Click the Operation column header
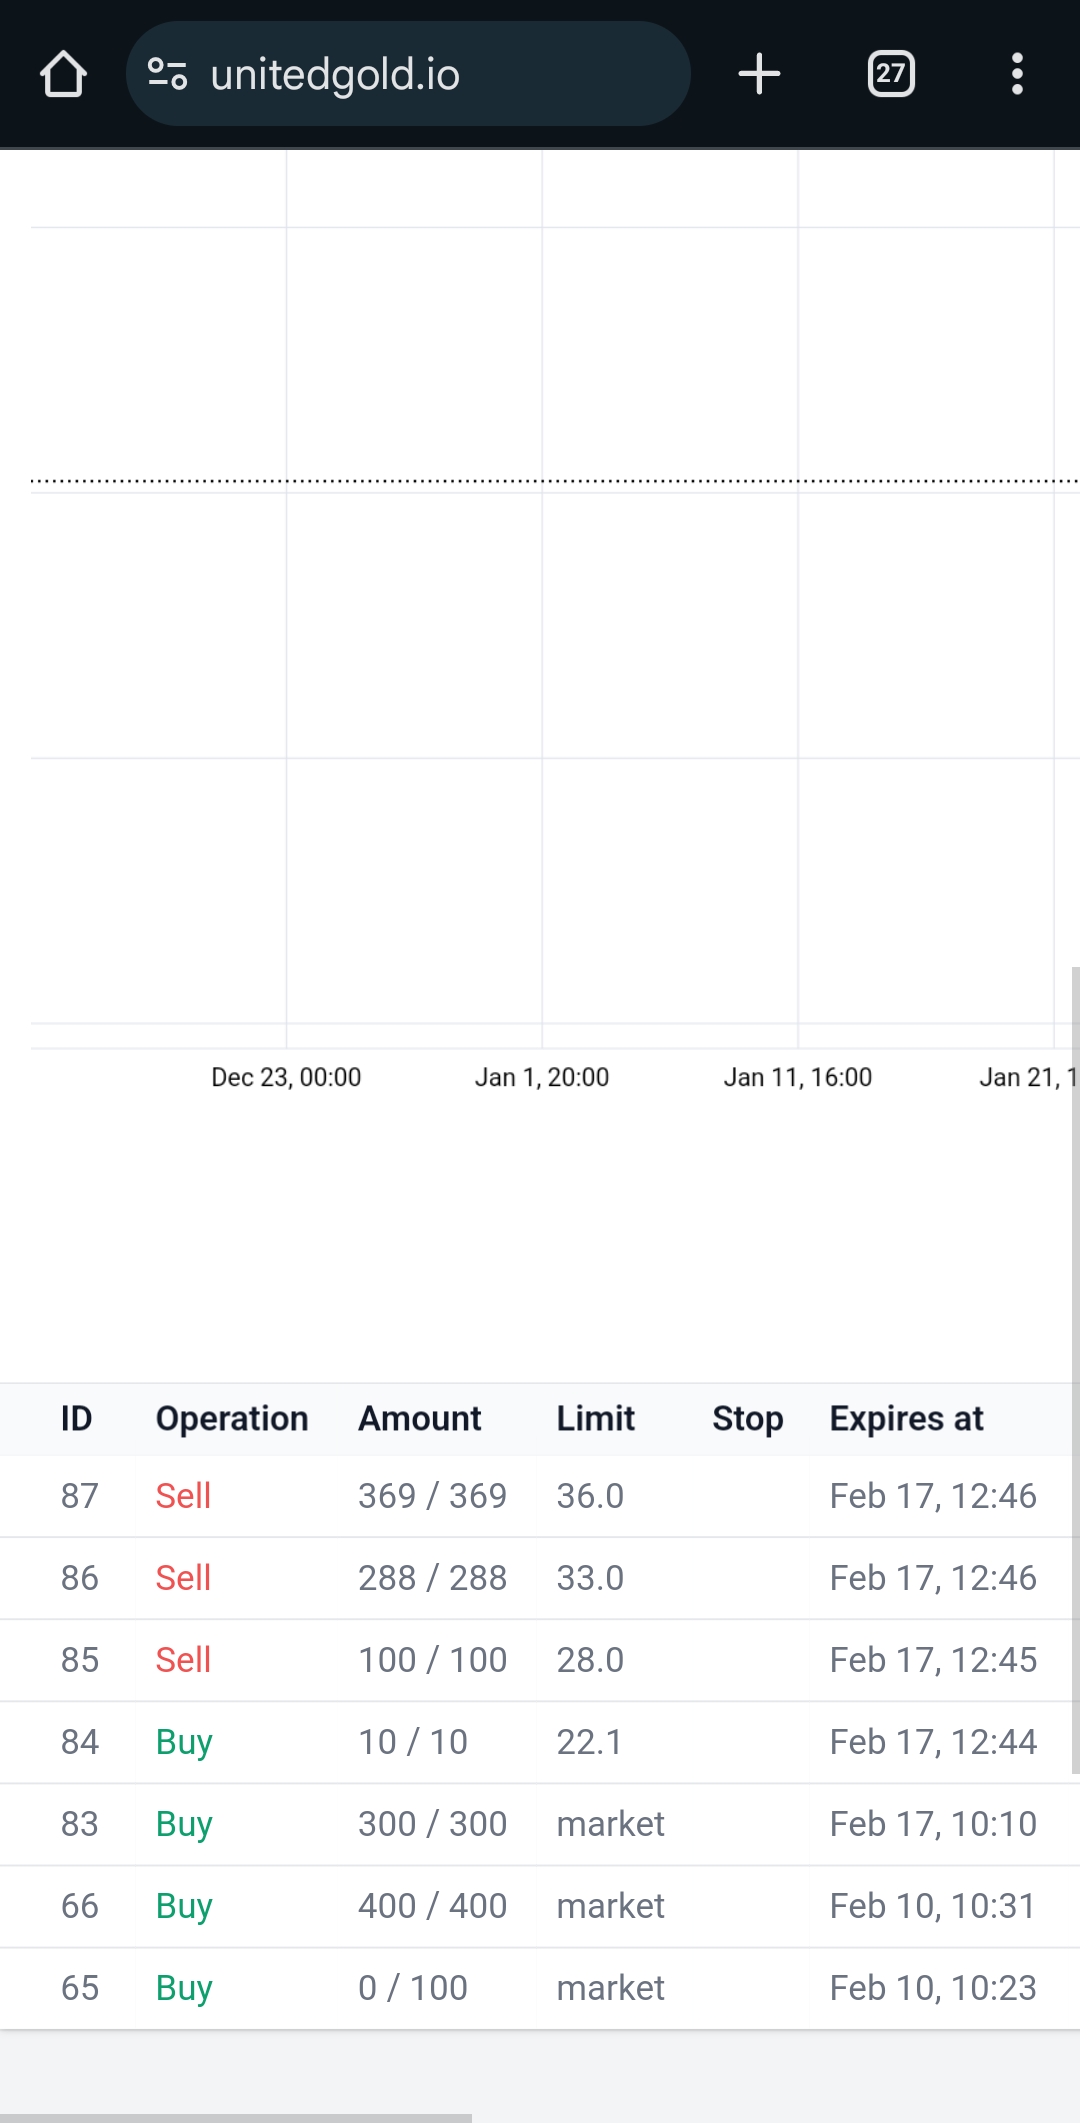 click(231, 1418)
